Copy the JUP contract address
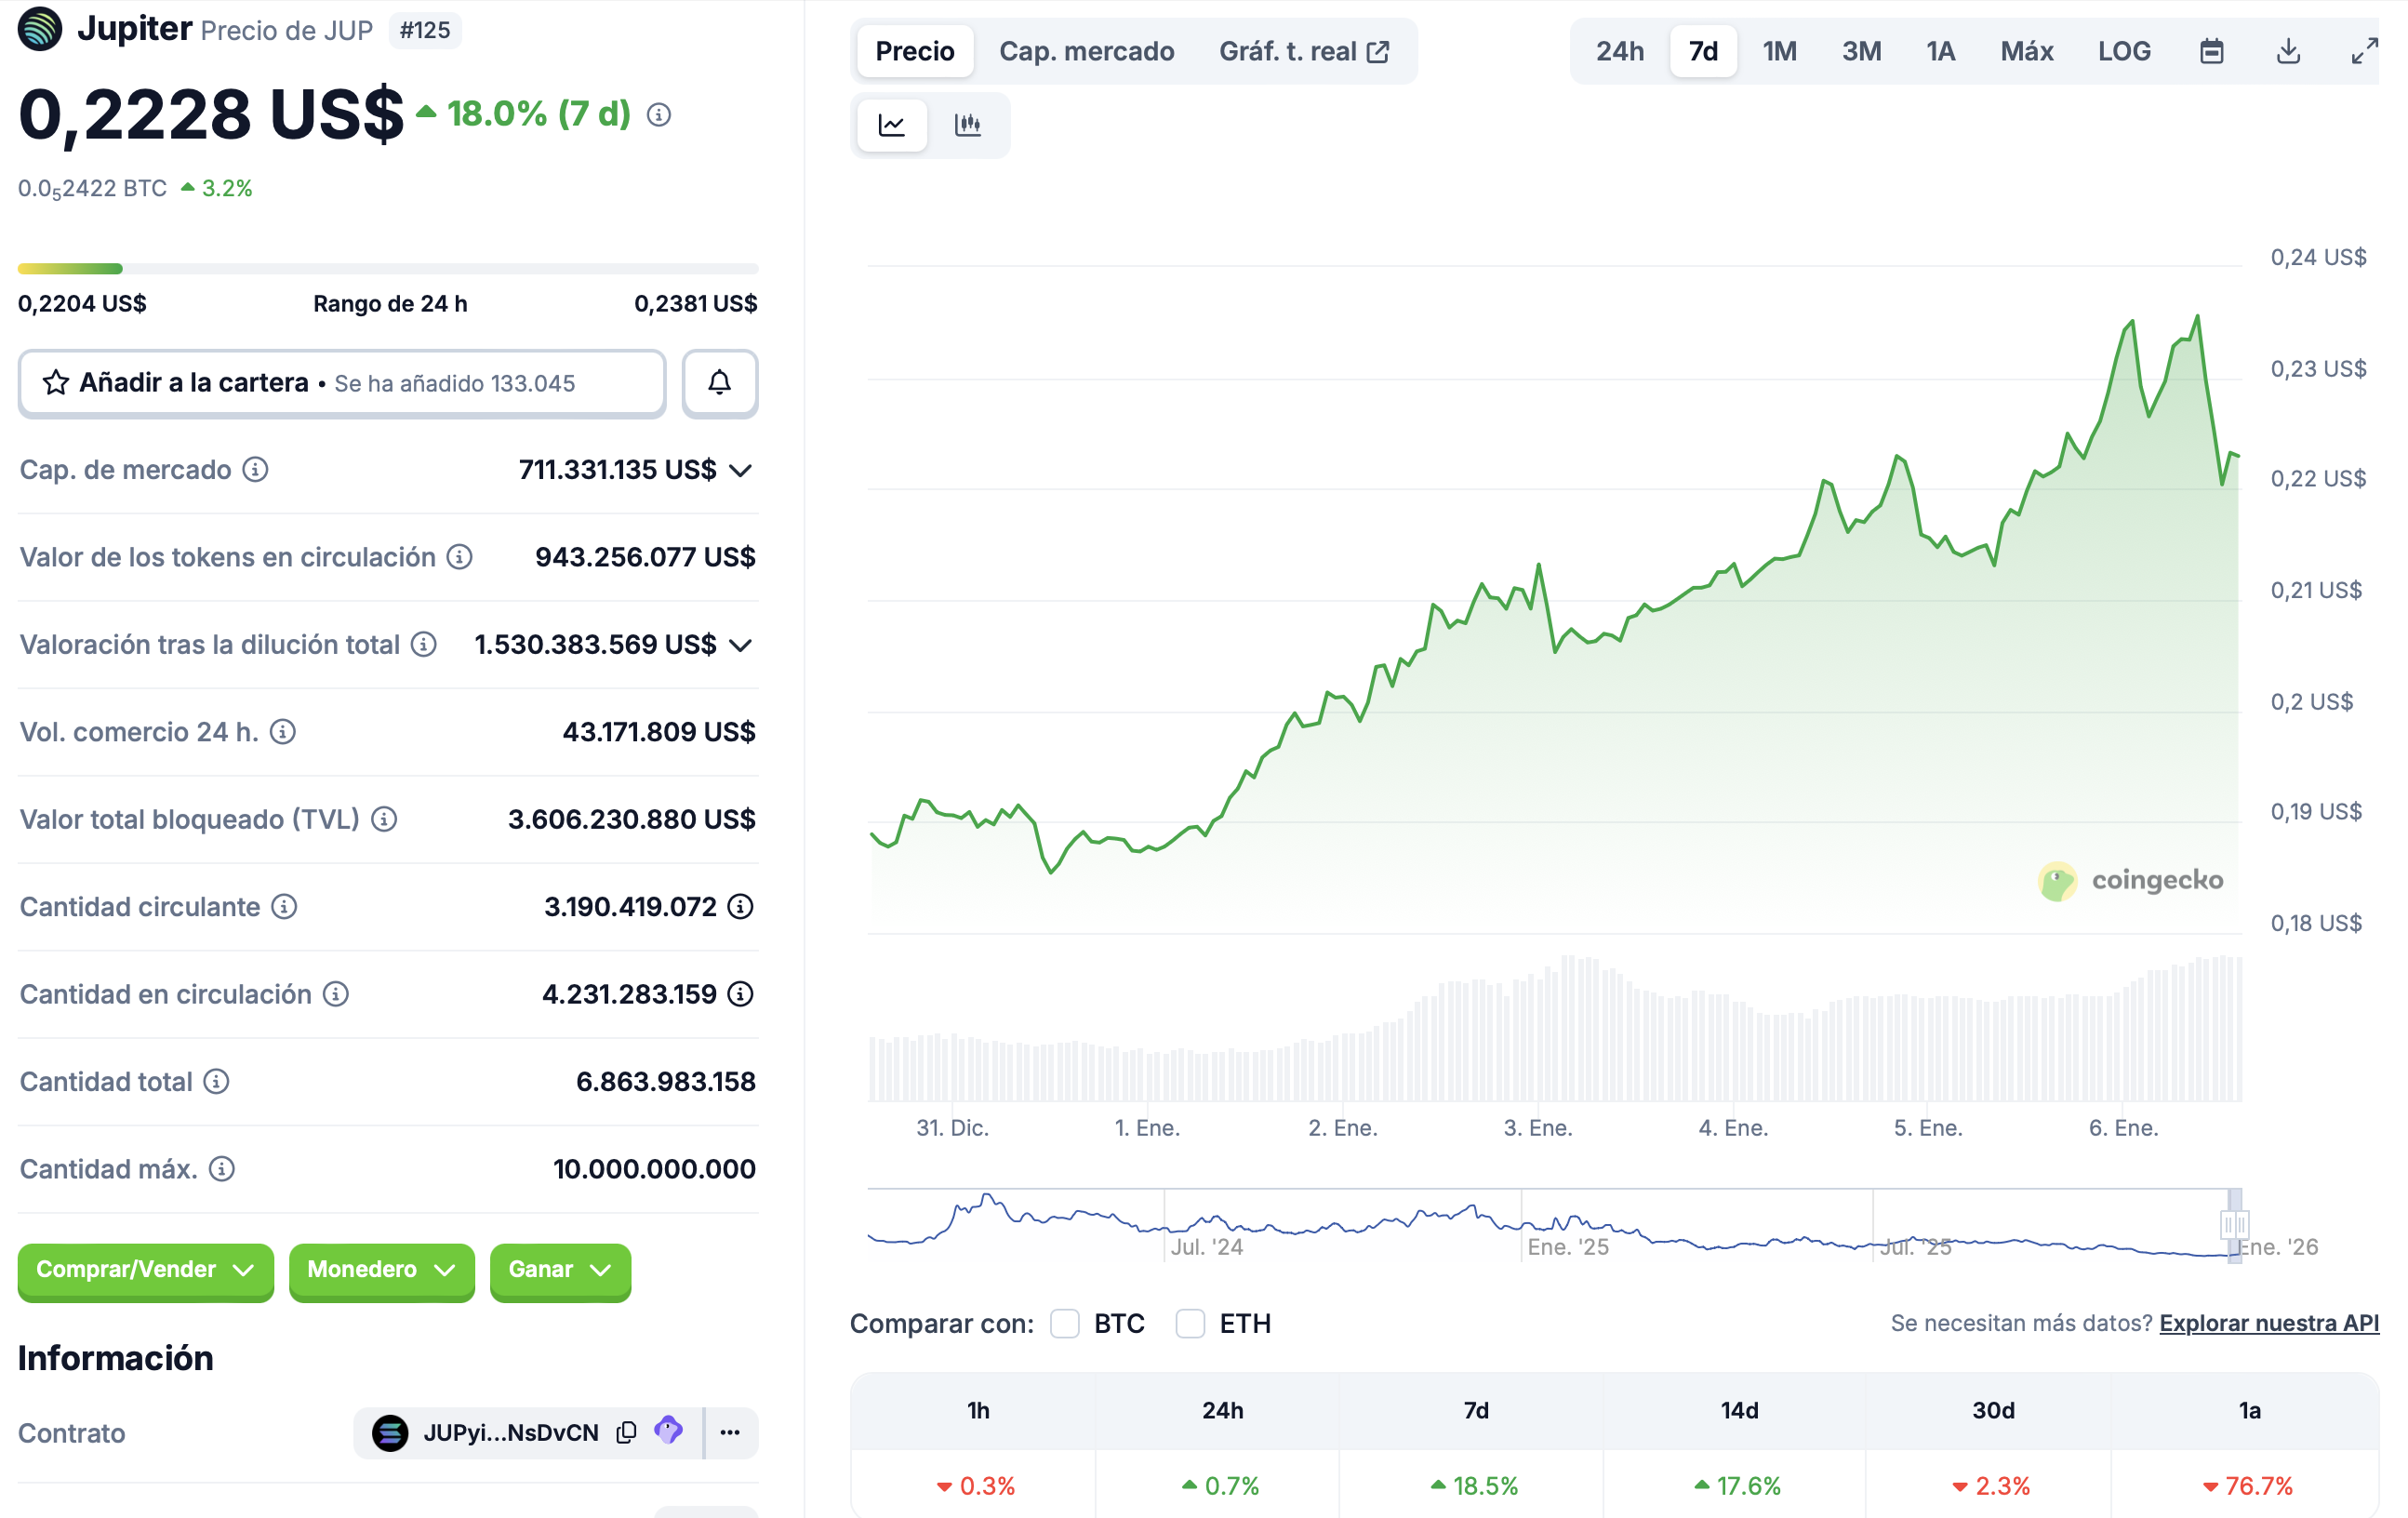The image size is (2408, 1518). (626, 1432)
